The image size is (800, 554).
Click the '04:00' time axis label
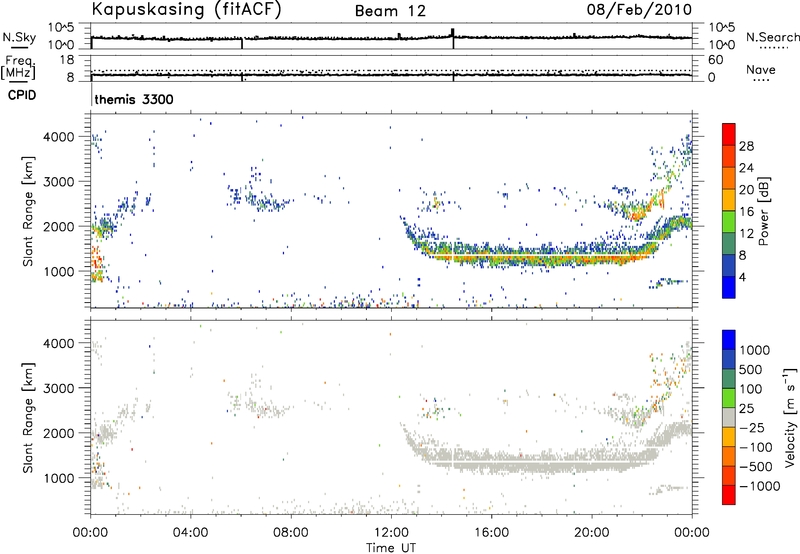click(x=190, y=533)
